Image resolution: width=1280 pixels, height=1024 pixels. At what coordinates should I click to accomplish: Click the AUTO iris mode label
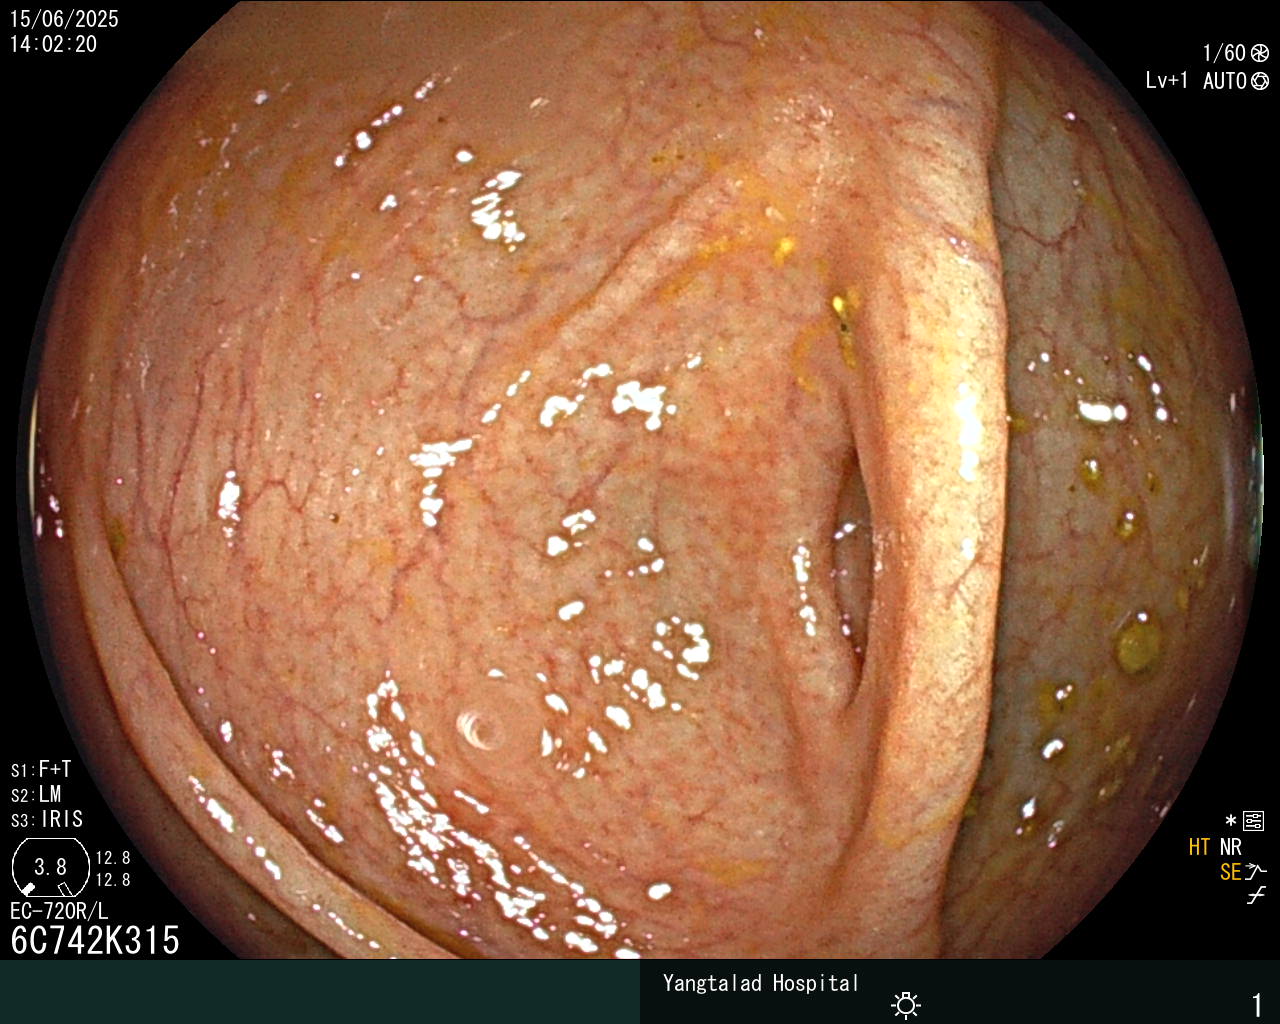pos(1225,81)
